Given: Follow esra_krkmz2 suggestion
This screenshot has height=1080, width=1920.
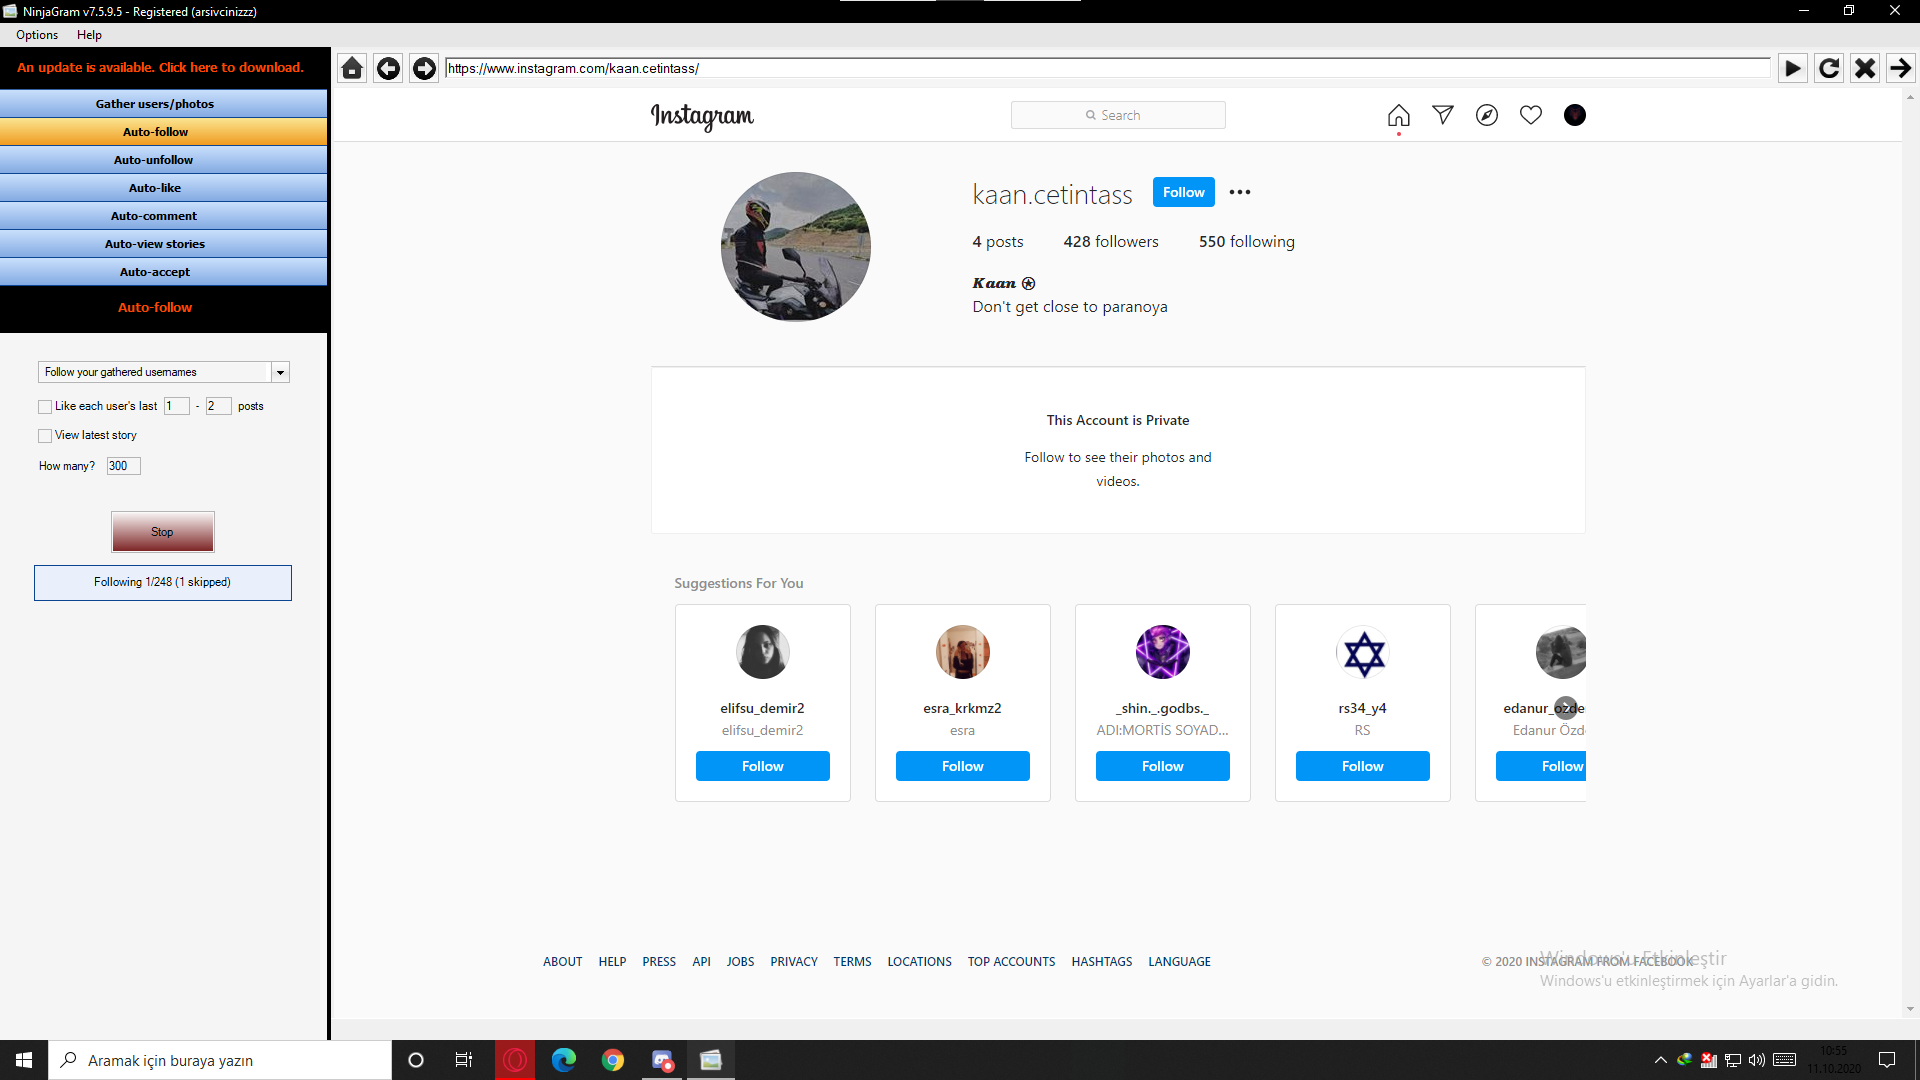Looking at the screenshot, I should (x=962, y=766).
